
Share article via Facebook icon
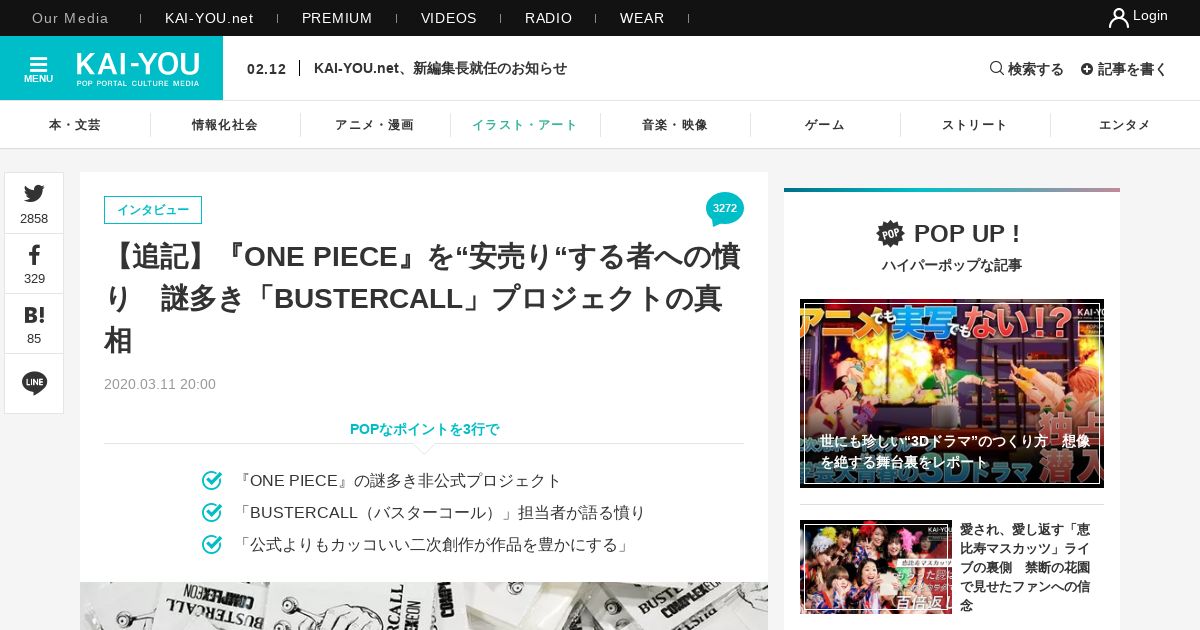pos(34,255)
